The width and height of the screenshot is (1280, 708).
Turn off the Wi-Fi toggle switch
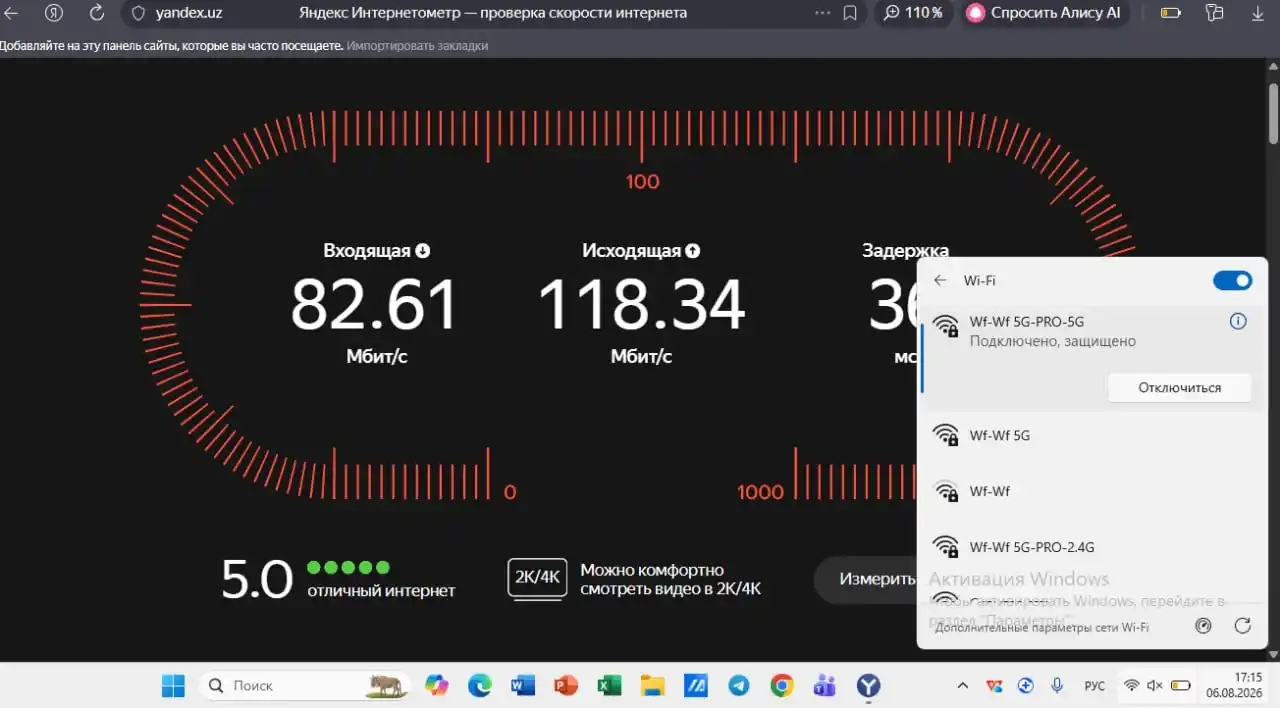tap(1232, 281)
